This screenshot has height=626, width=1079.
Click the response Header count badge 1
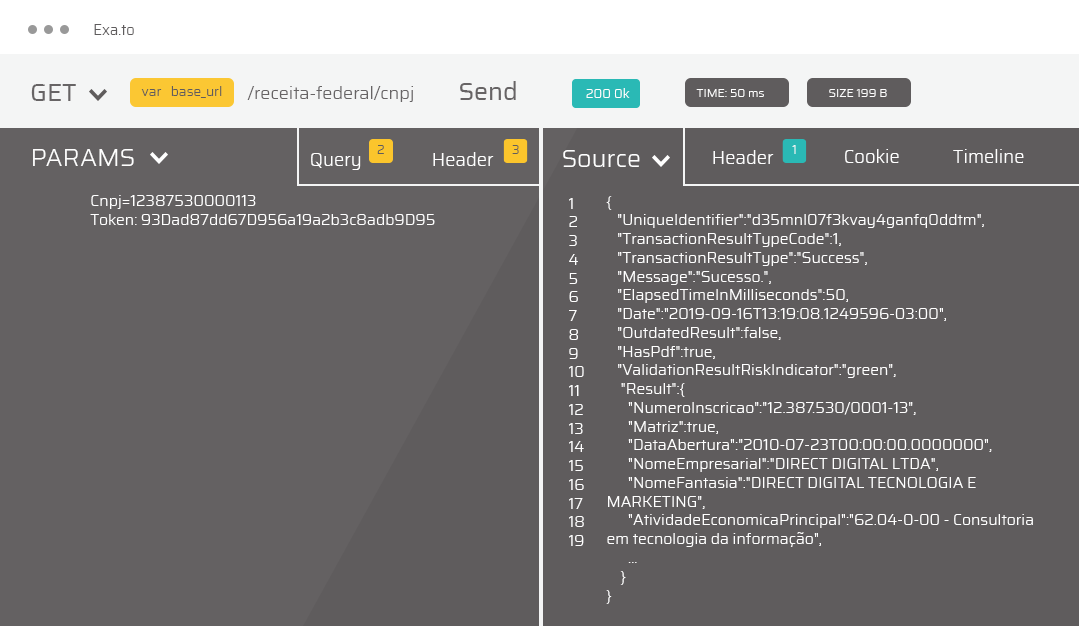coord(794,151)
